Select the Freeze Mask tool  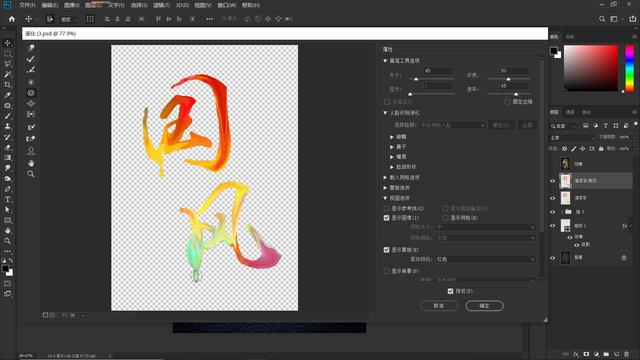tap(31, 127)
